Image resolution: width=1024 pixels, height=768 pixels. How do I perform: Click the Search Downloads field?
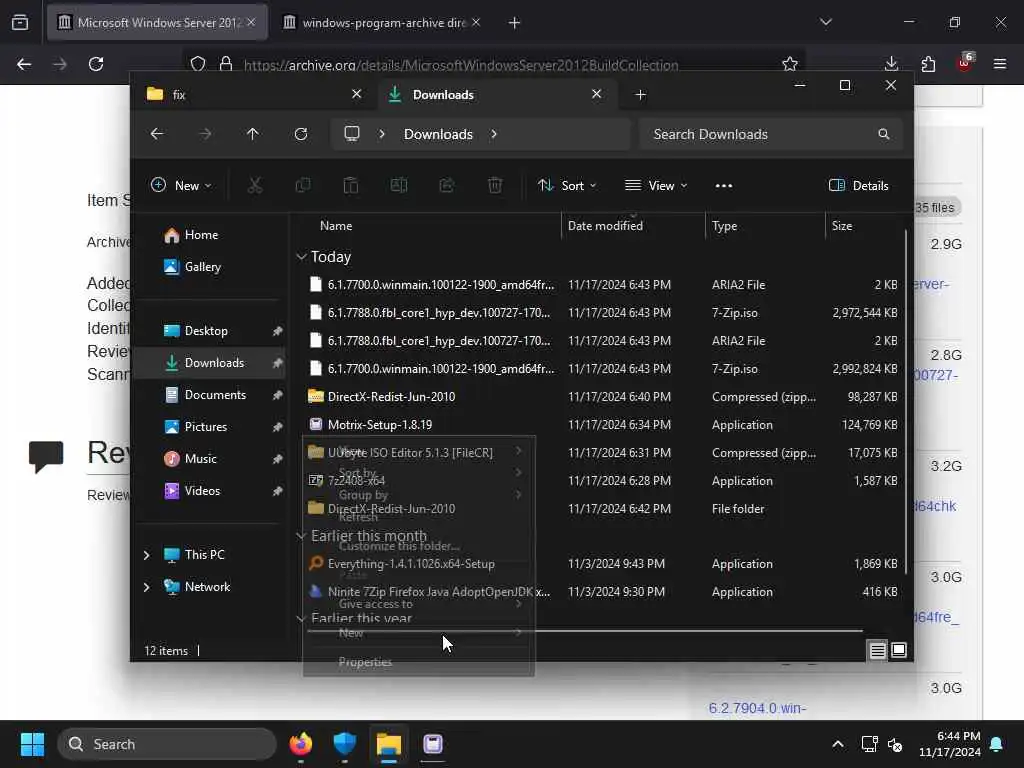[771, 134]
